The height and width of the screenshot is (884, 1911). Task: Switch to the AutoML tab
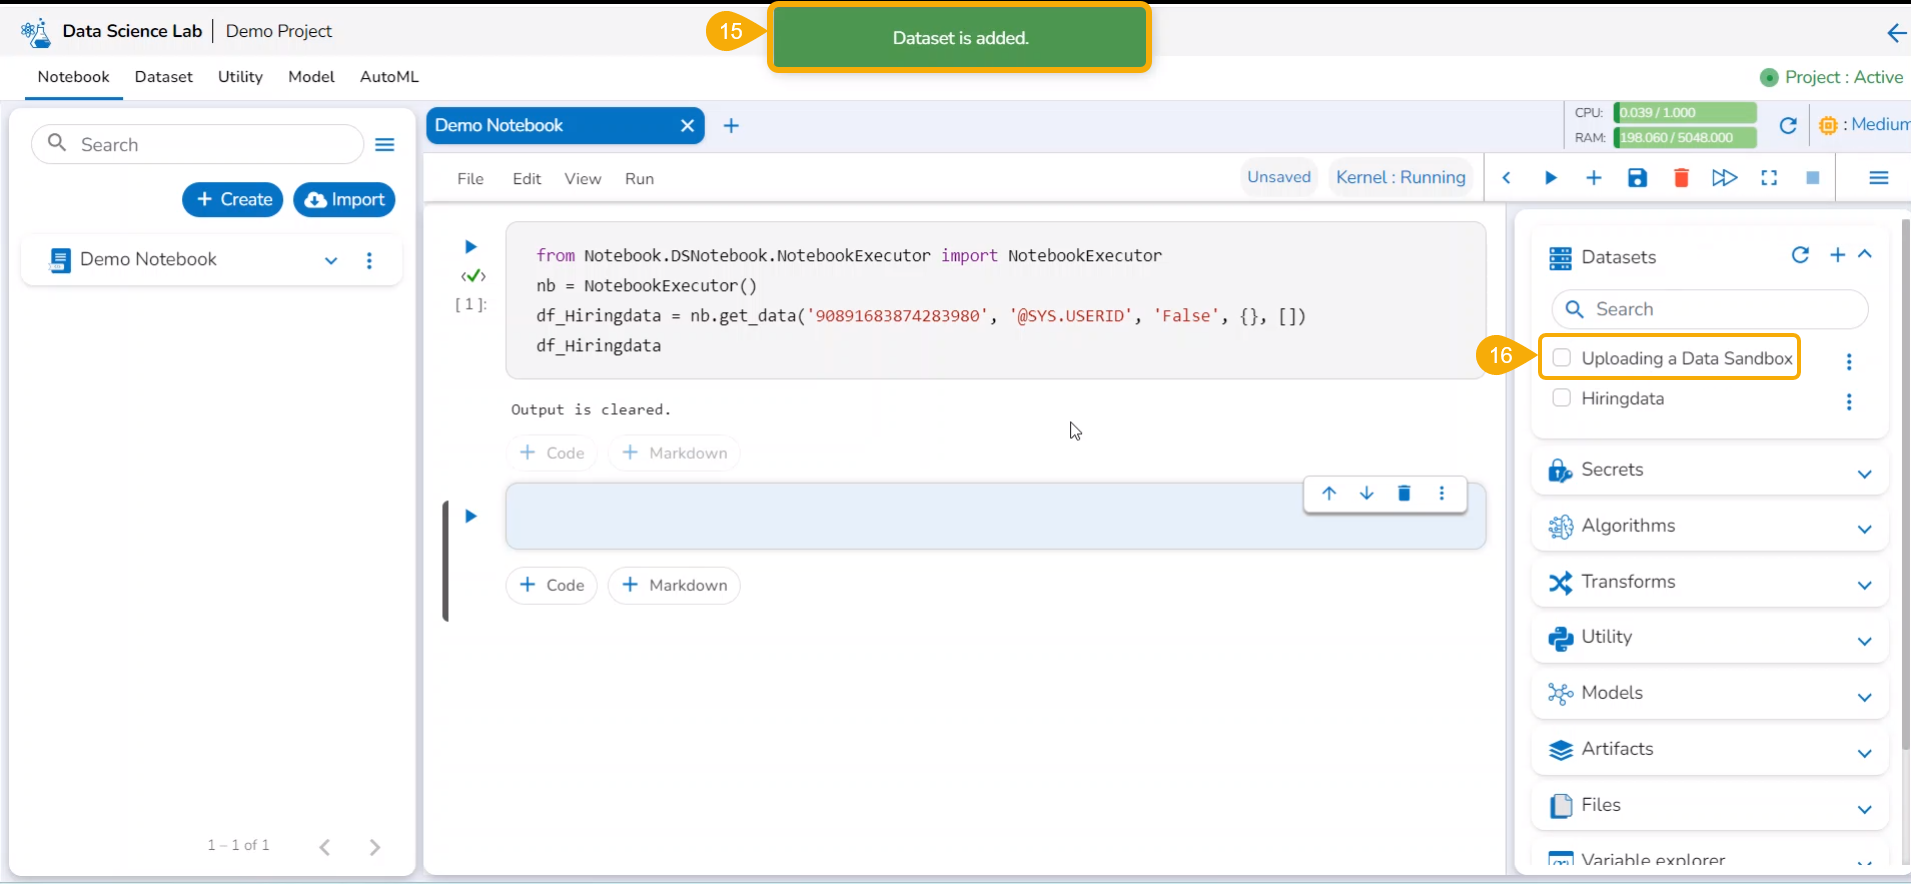389,77
